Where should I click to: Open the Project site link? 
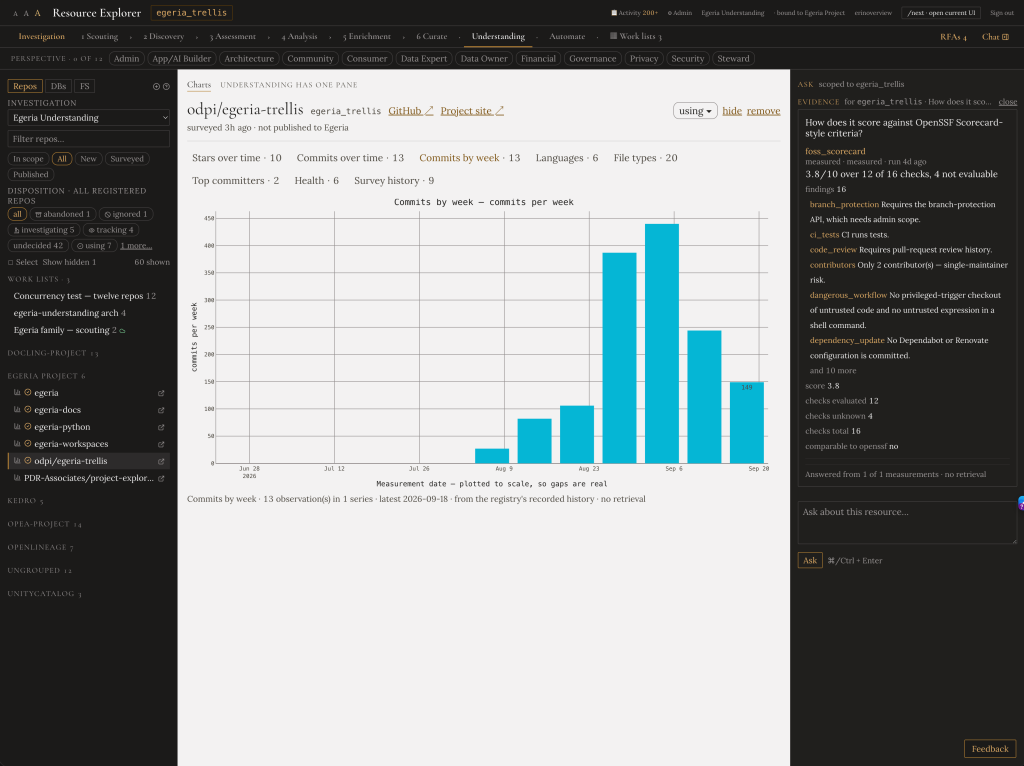click(472, 111)
